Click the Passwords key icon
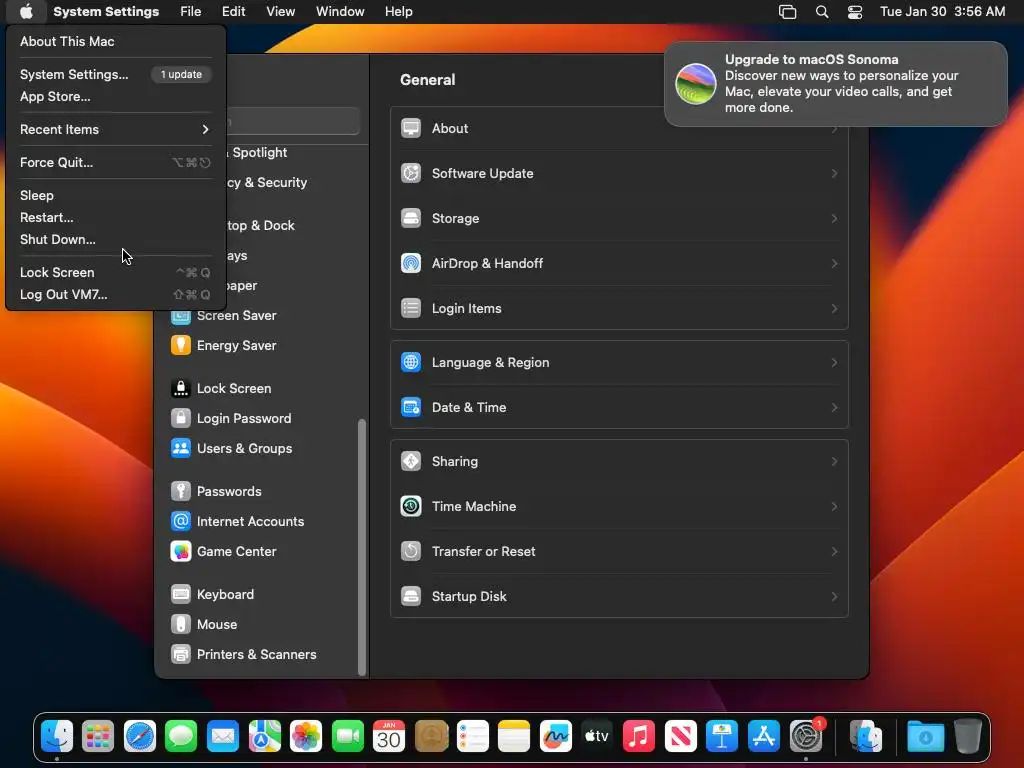This screenshot has height=768, width=1024. click(x=181, y=491)
